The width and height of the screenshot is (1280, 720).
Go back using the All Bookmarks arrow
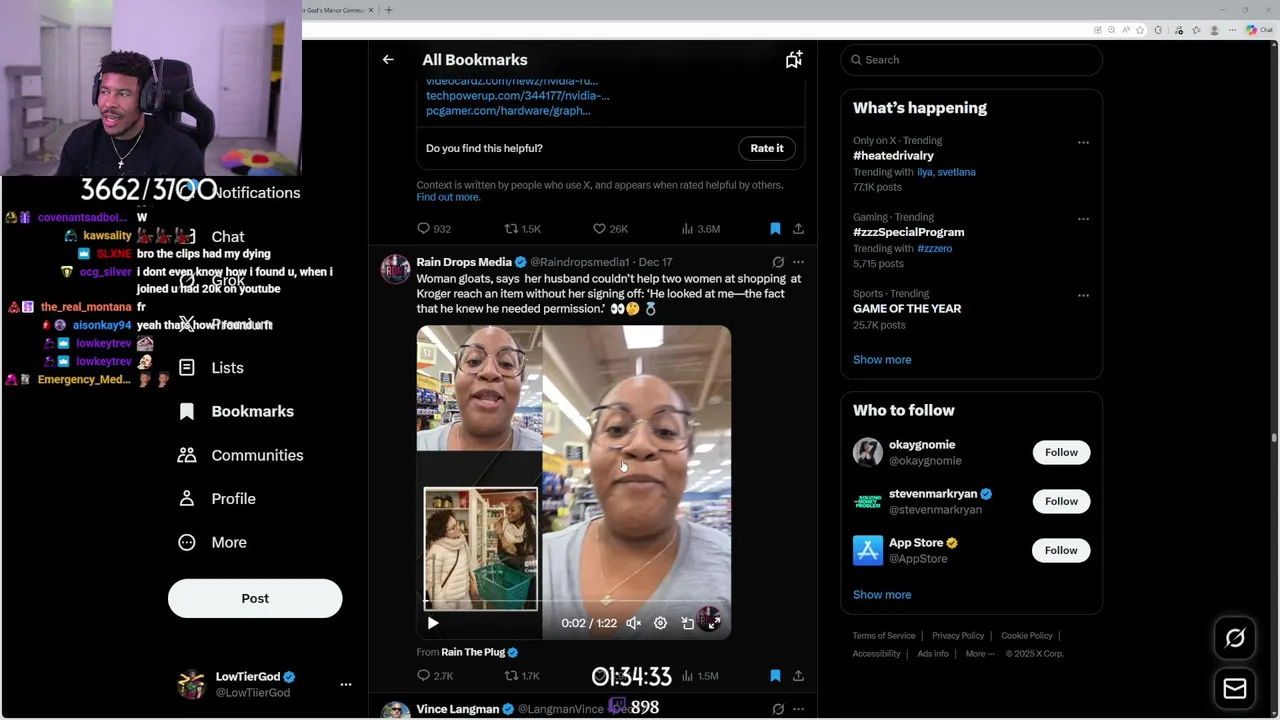[388, 60]
